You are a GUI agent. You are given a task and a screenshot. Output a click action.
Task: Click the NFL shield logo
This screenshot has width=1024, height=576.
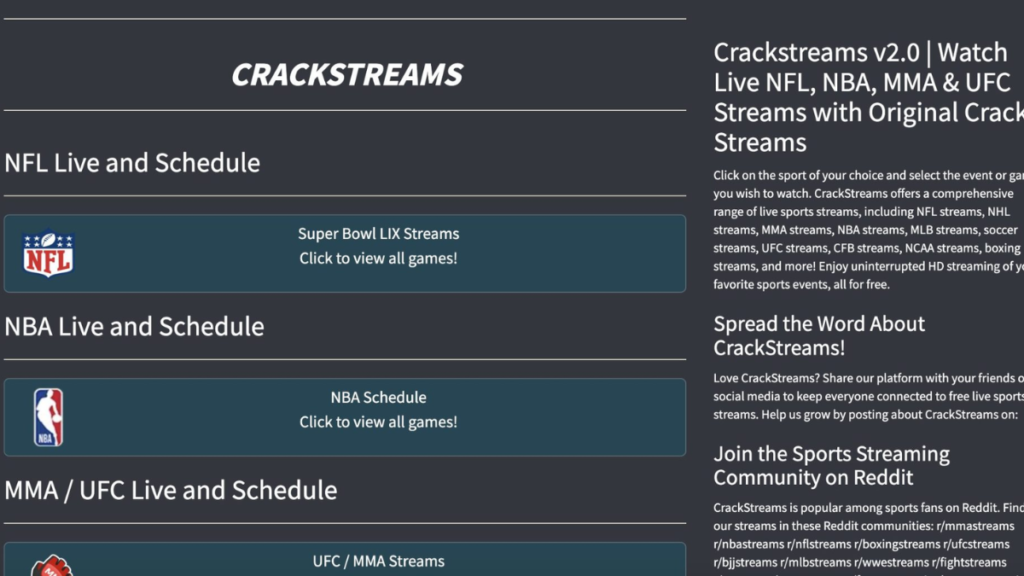pos(48,253)
